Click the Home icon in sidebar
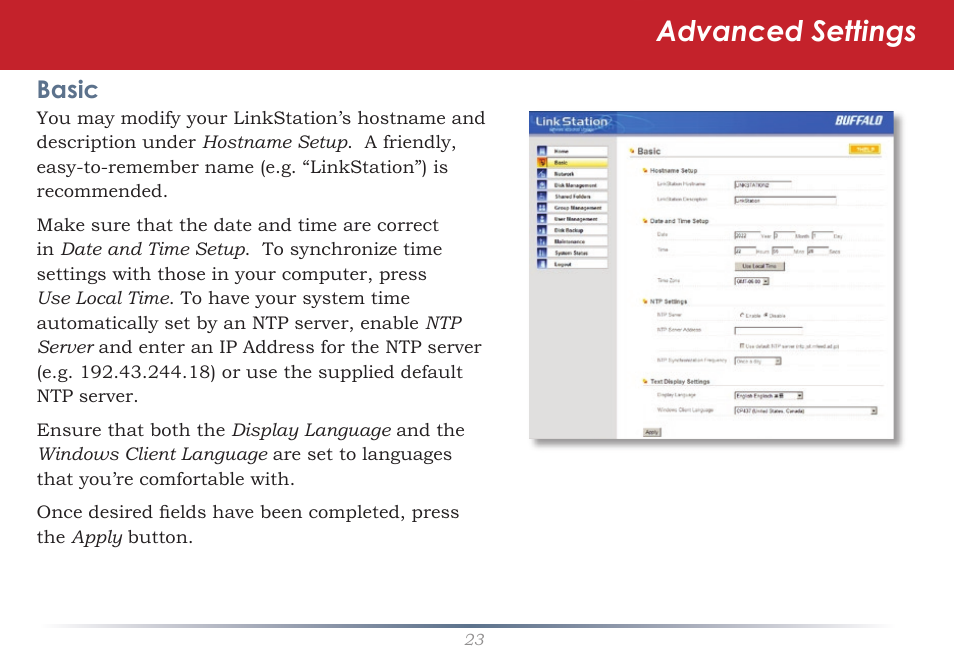Viewport: 954px width, 661px height. (x=542, y=151)
